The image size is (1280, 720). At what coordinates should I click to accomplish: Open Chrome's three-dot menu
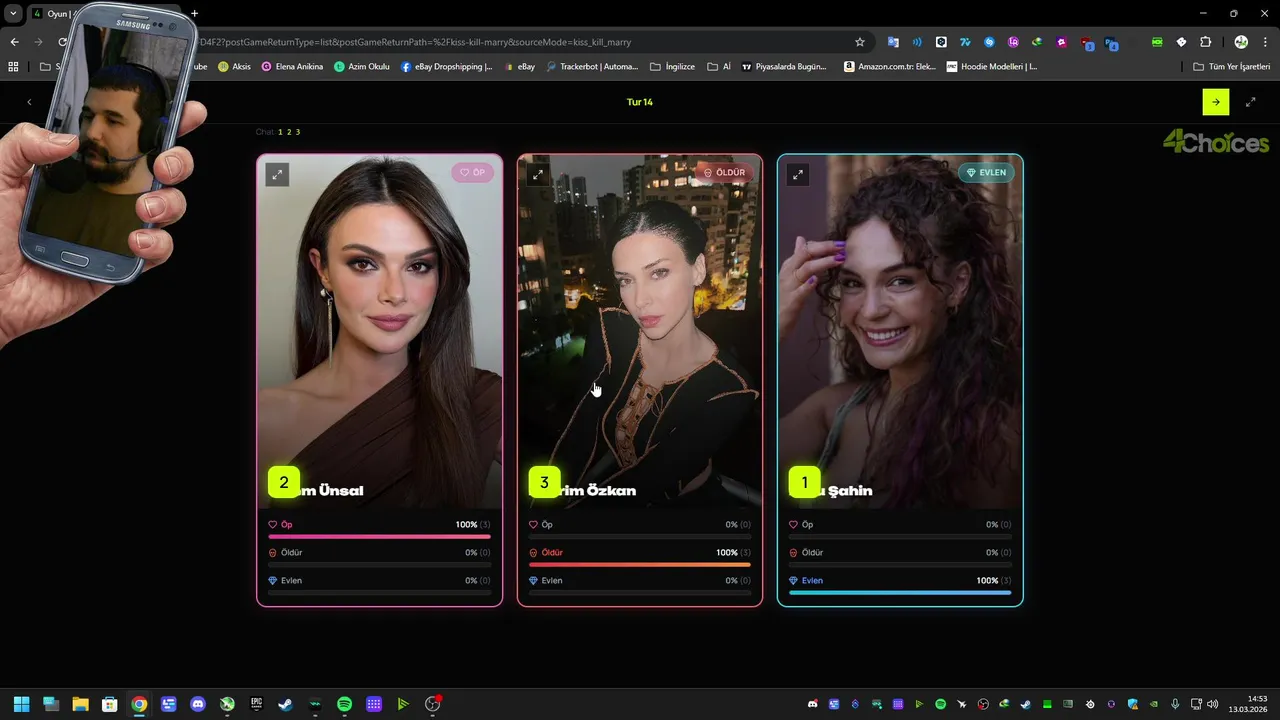point(1263,42)
